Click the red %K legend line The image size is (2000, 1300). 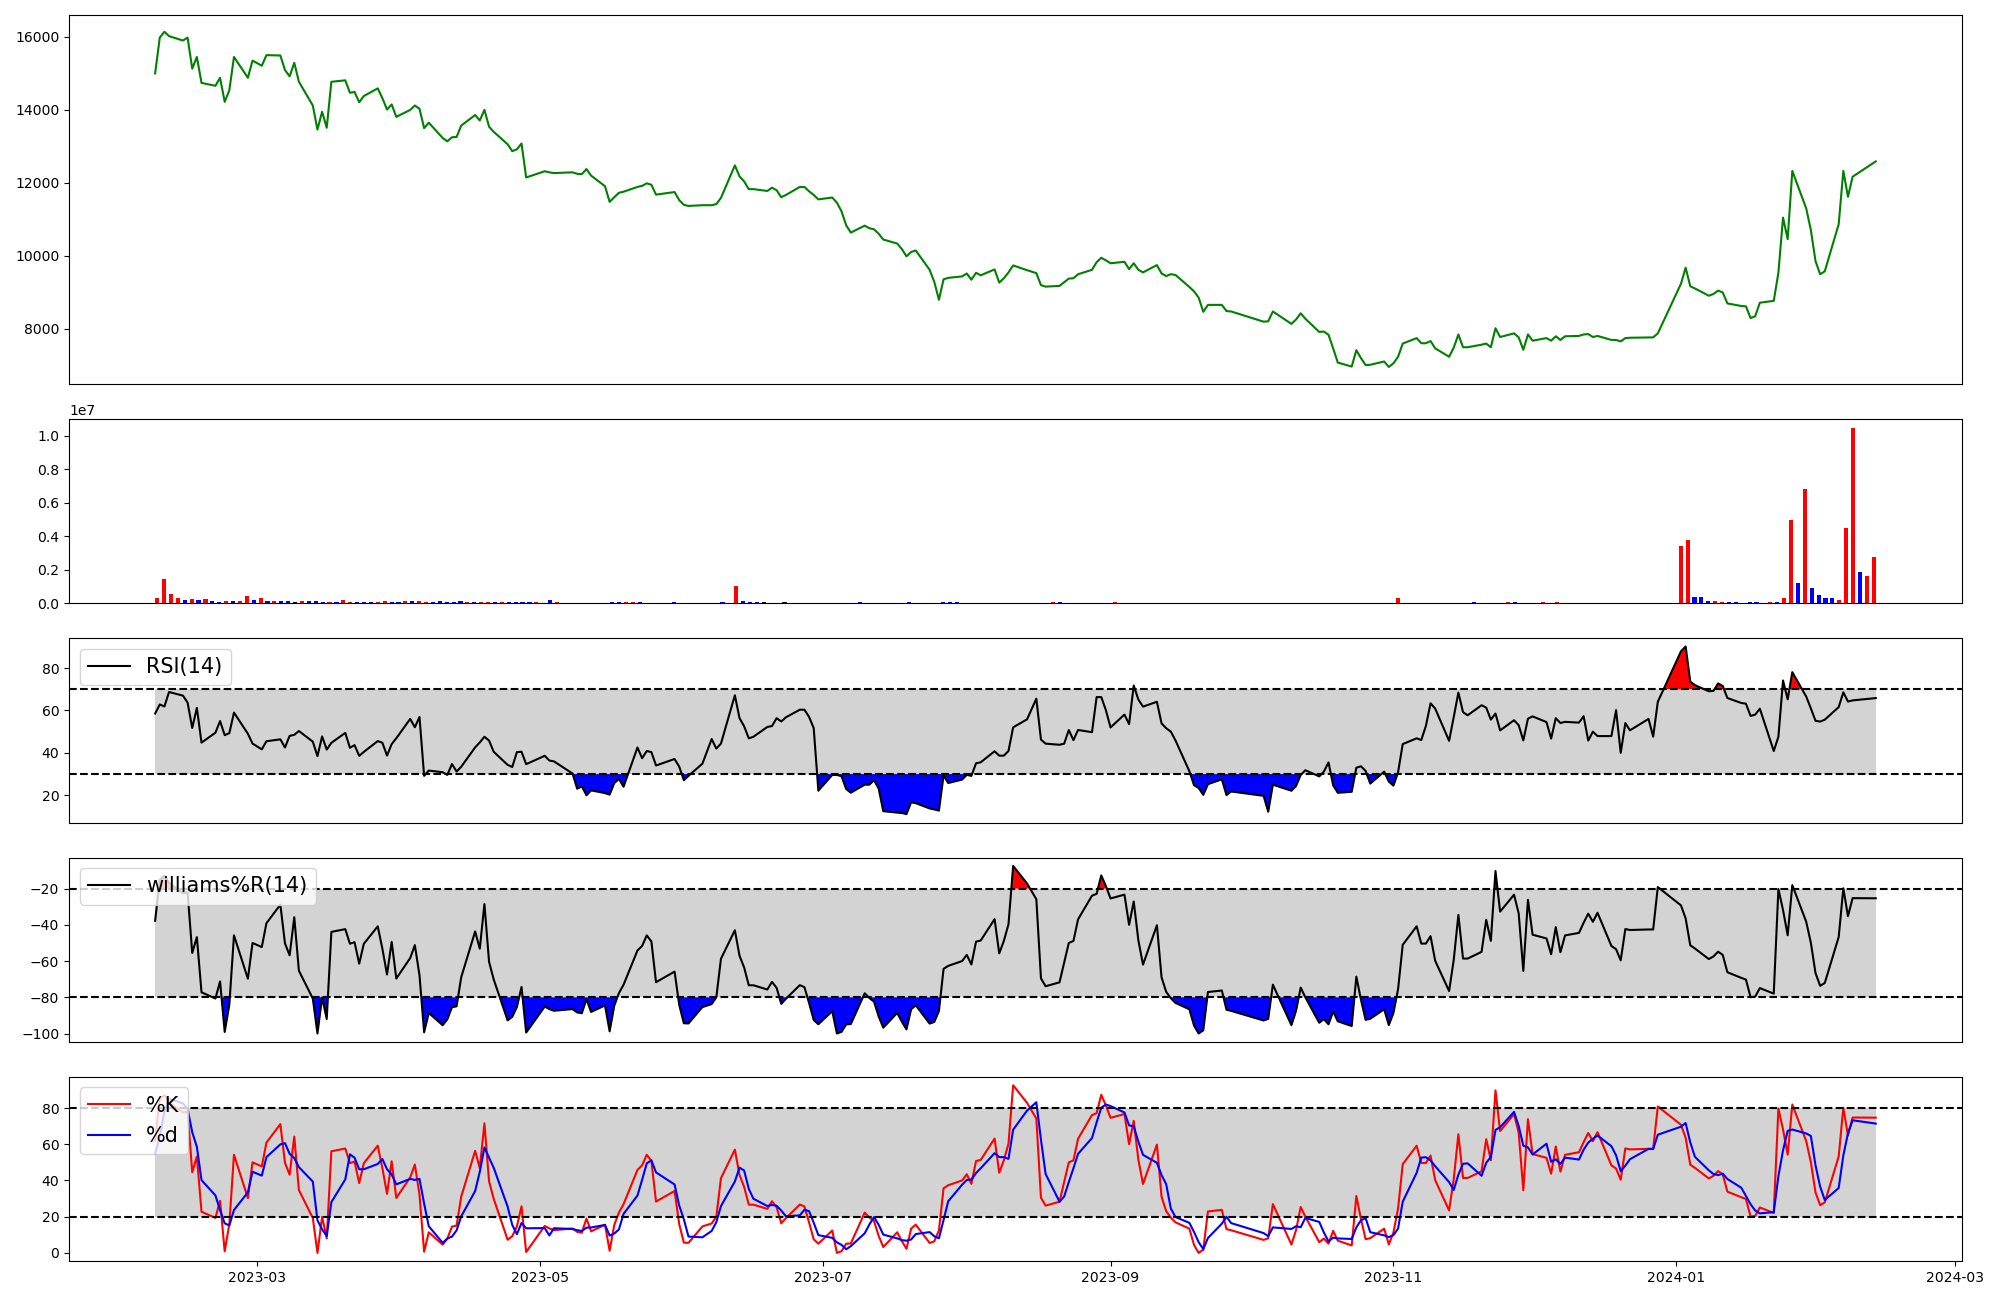109,1105
